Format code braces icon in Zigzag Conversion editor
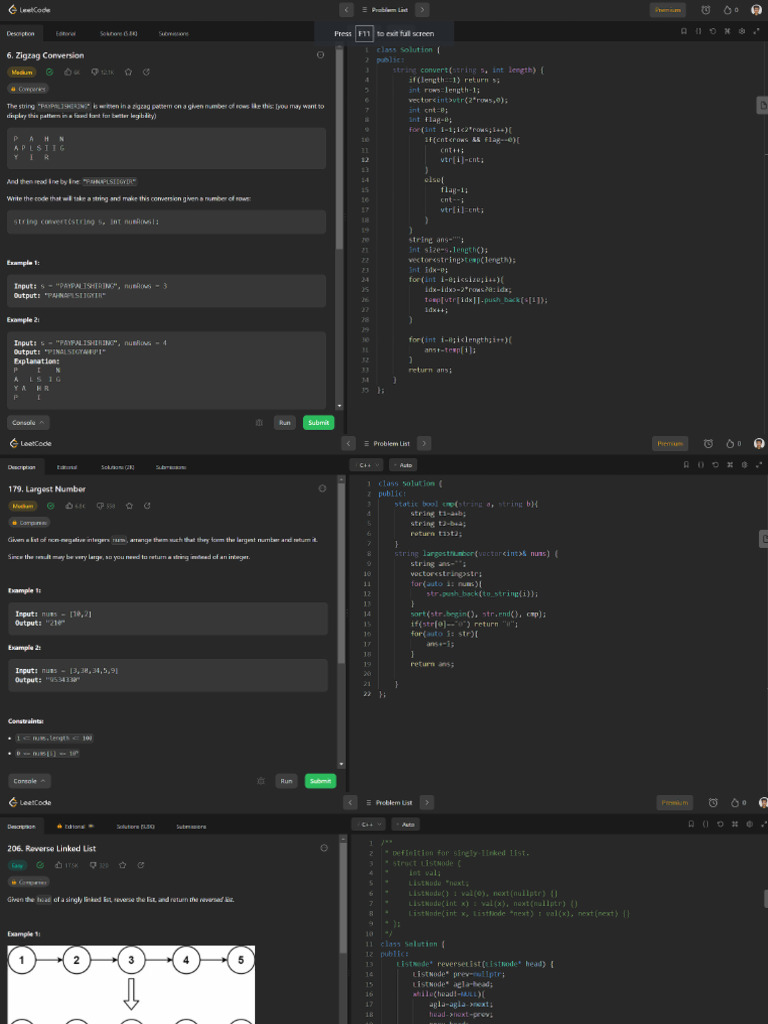The width and height of the screenshot is (768, 1024). [x=698, y=31]
